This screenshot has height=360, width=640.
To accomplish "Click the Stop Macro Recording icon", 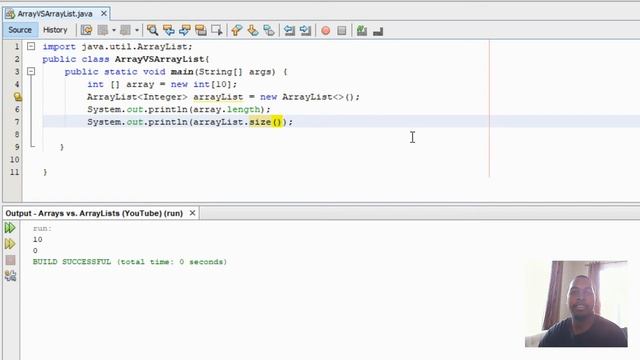I will point(342,31).
